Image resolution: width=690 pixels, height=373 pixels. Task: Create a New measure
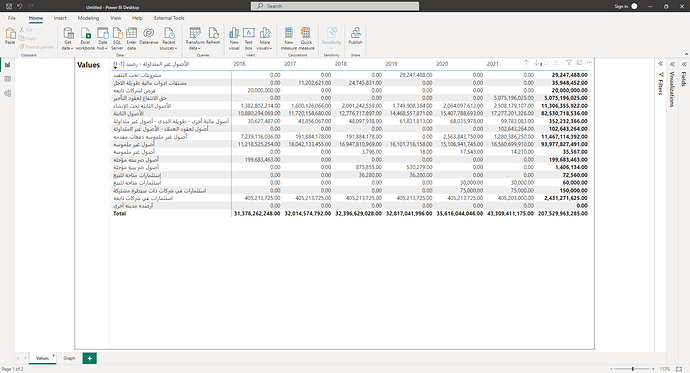289,39
